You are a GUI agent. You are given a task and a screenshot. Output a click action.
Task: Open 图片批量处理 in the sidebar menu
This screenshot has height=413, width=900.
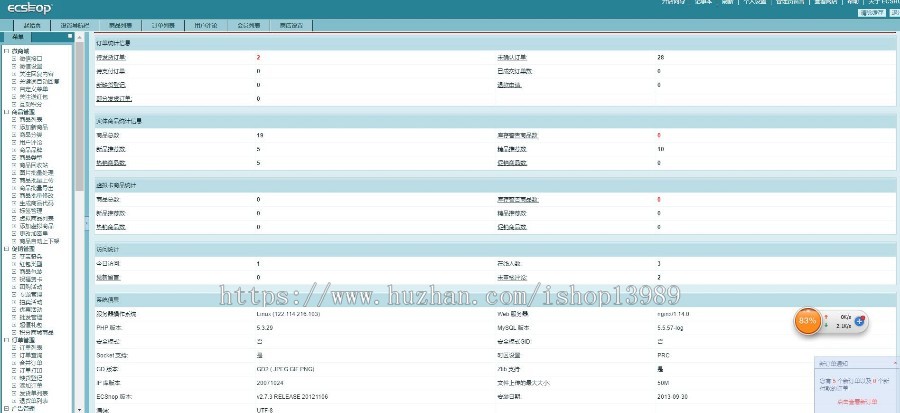click(36, 173)
